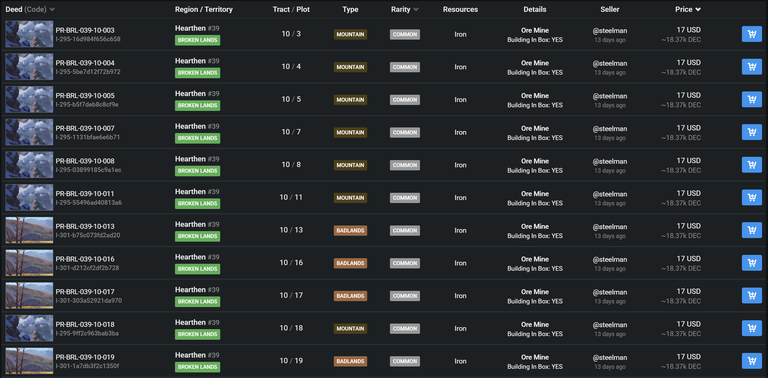Viewport: 768px width, 378px height.
Task: Add deed PR-BRL-039-10-011 to cart
Action: pos(751,197)
